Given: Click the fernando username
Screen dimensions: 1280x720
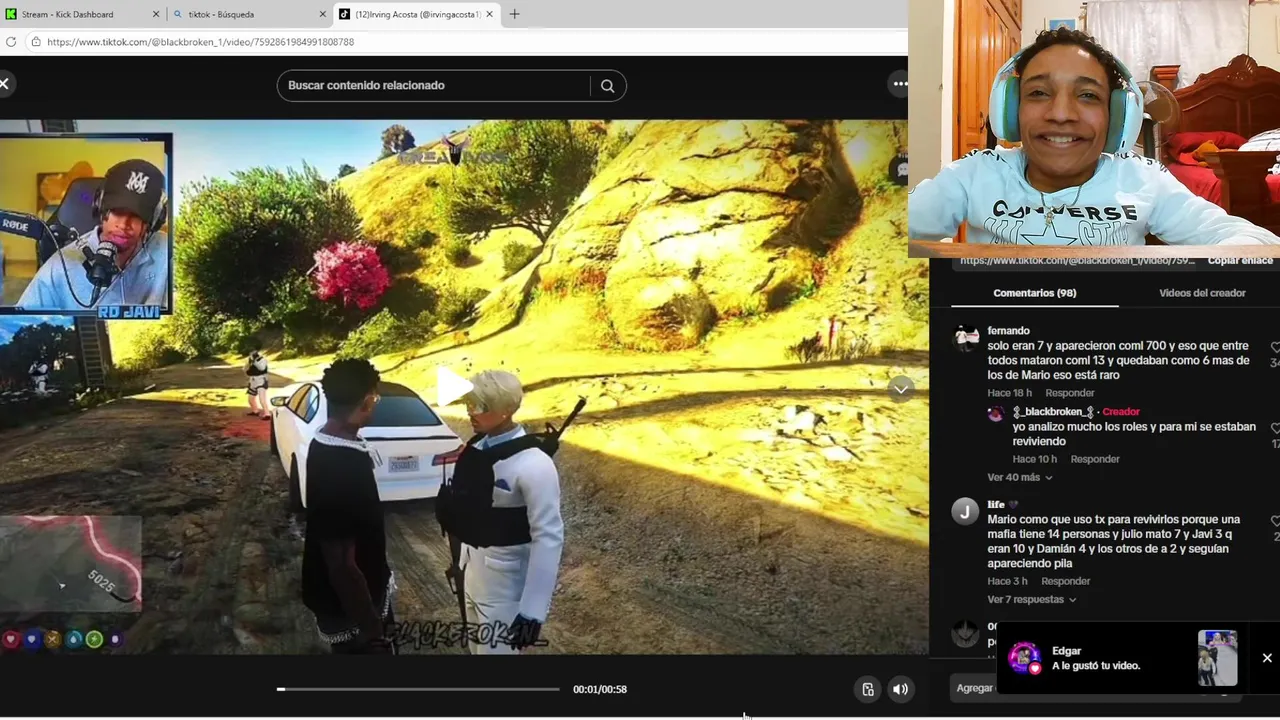Looking at the screenshot, I should coord(1008,331).
